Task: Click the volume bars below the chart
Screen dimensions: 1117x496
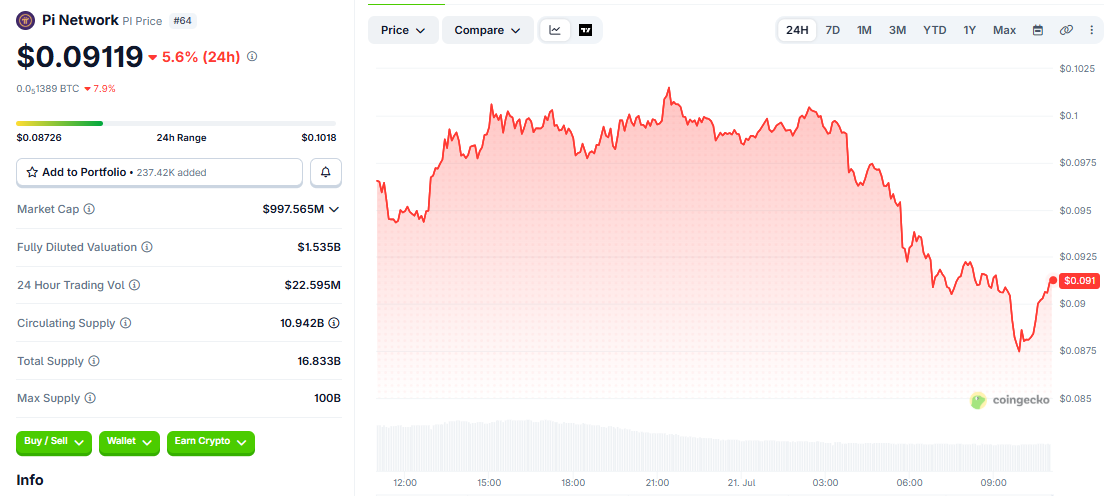Action: coord(713,445)
